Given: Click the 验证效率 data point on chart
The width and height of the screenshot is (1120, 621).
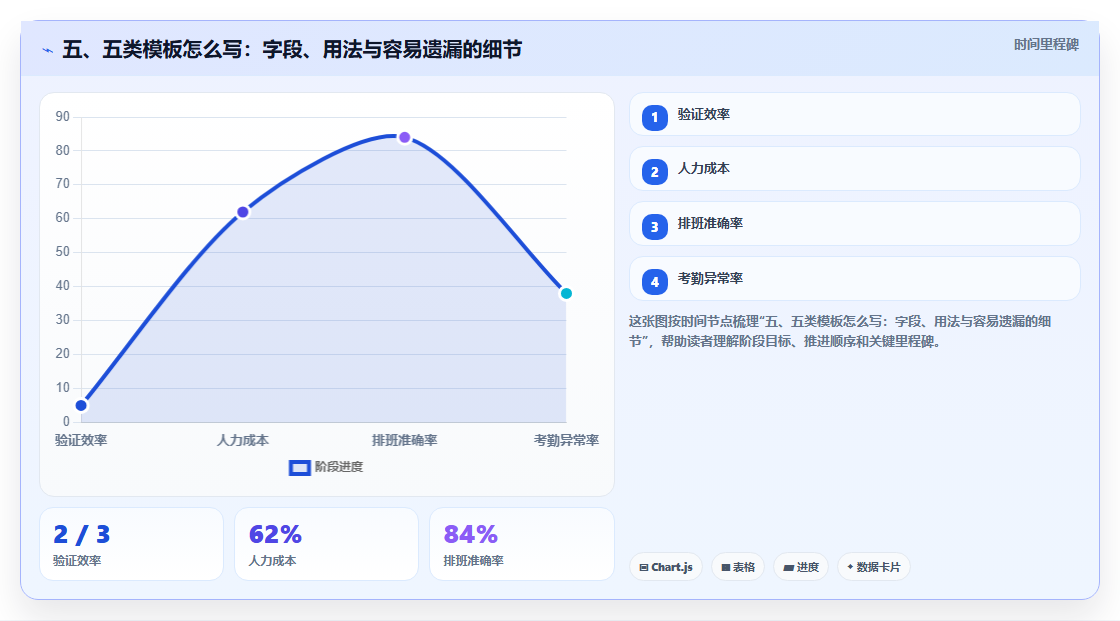Looking at the screenshot, I should pyautogui.click(x=81, y=406).
